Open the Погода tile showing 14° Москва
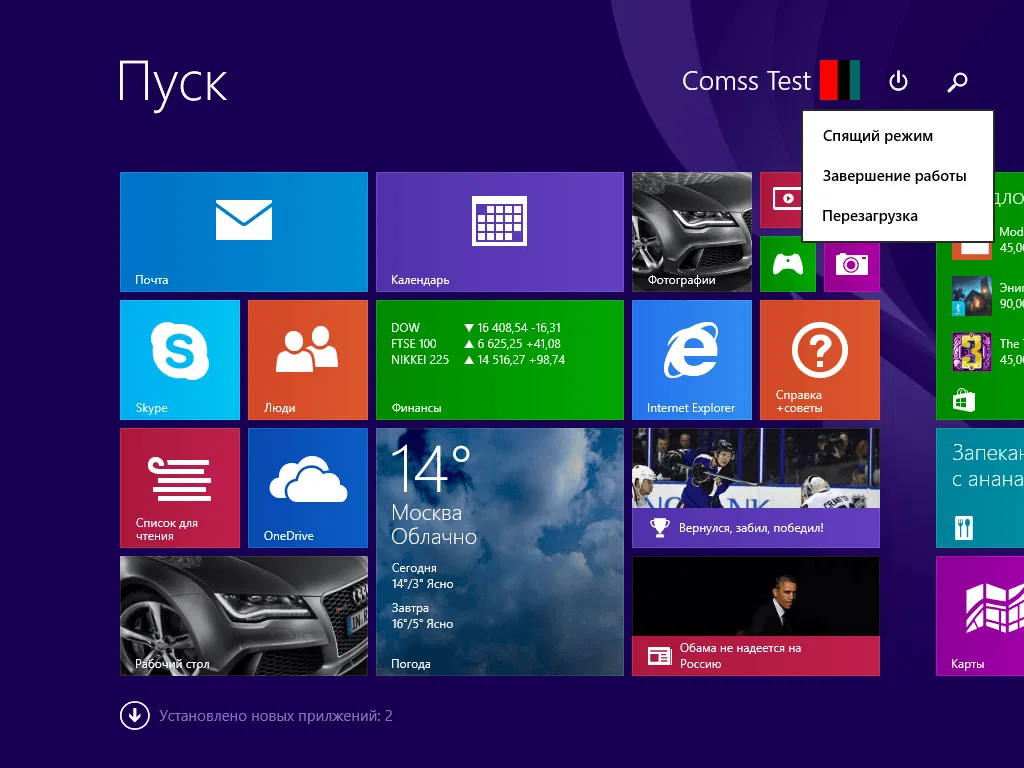The image size is (1024, 768). (x=499, y=550)
